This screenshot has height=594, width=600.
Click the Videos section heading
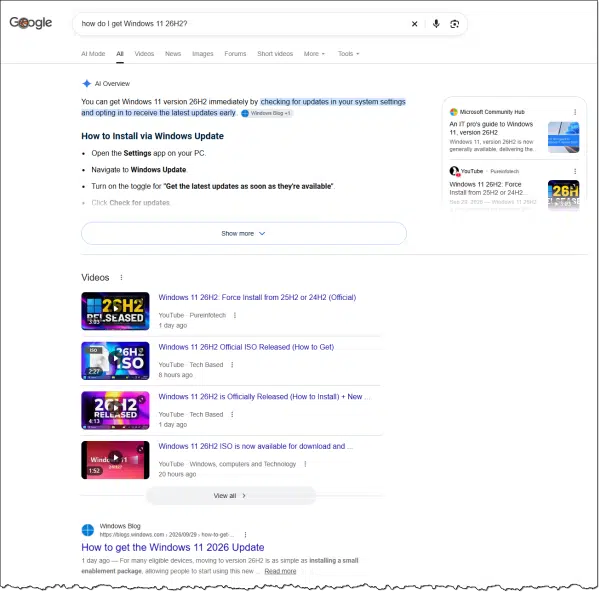[x=95, y=277]
